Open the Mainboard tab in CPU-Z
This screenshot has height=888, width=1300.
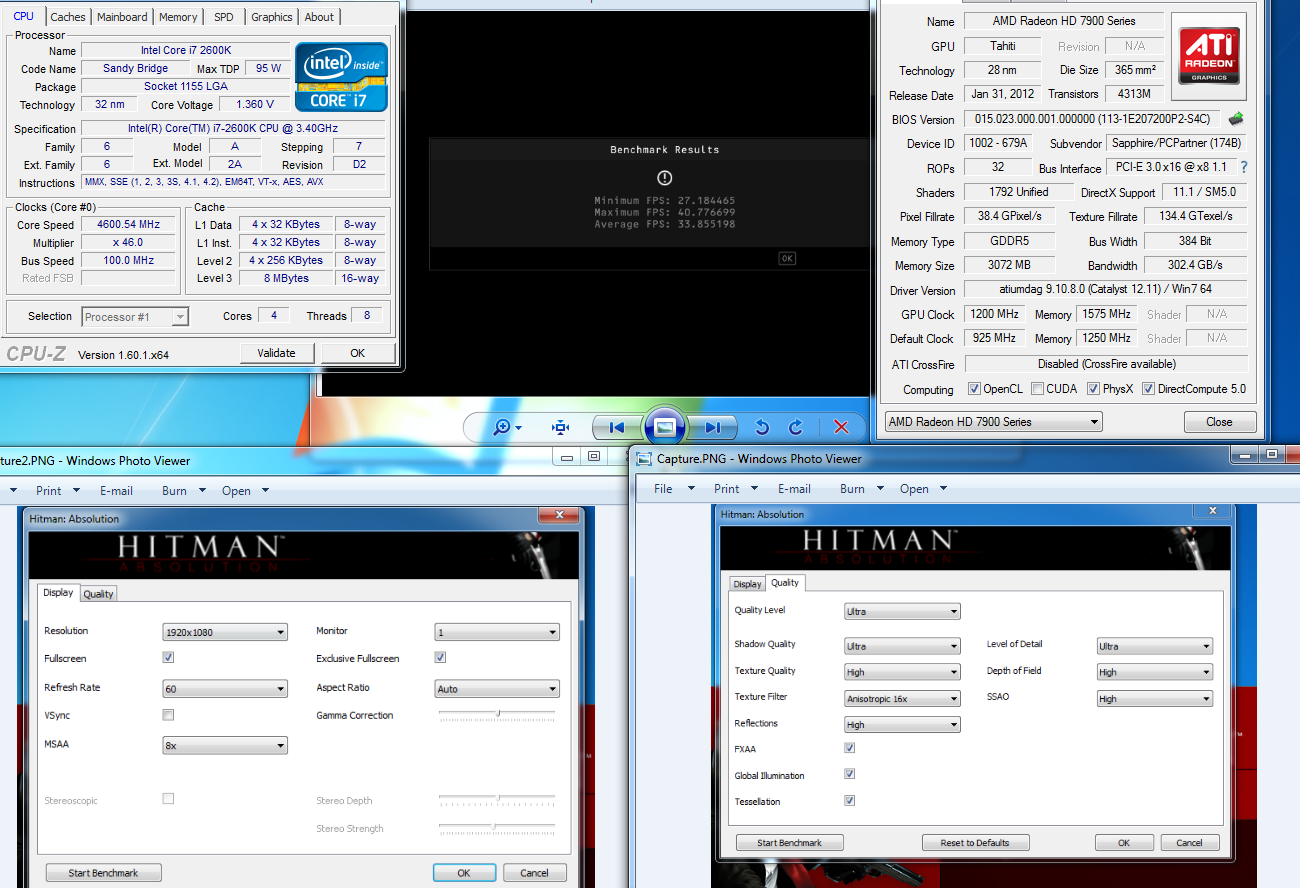(122, 17)
